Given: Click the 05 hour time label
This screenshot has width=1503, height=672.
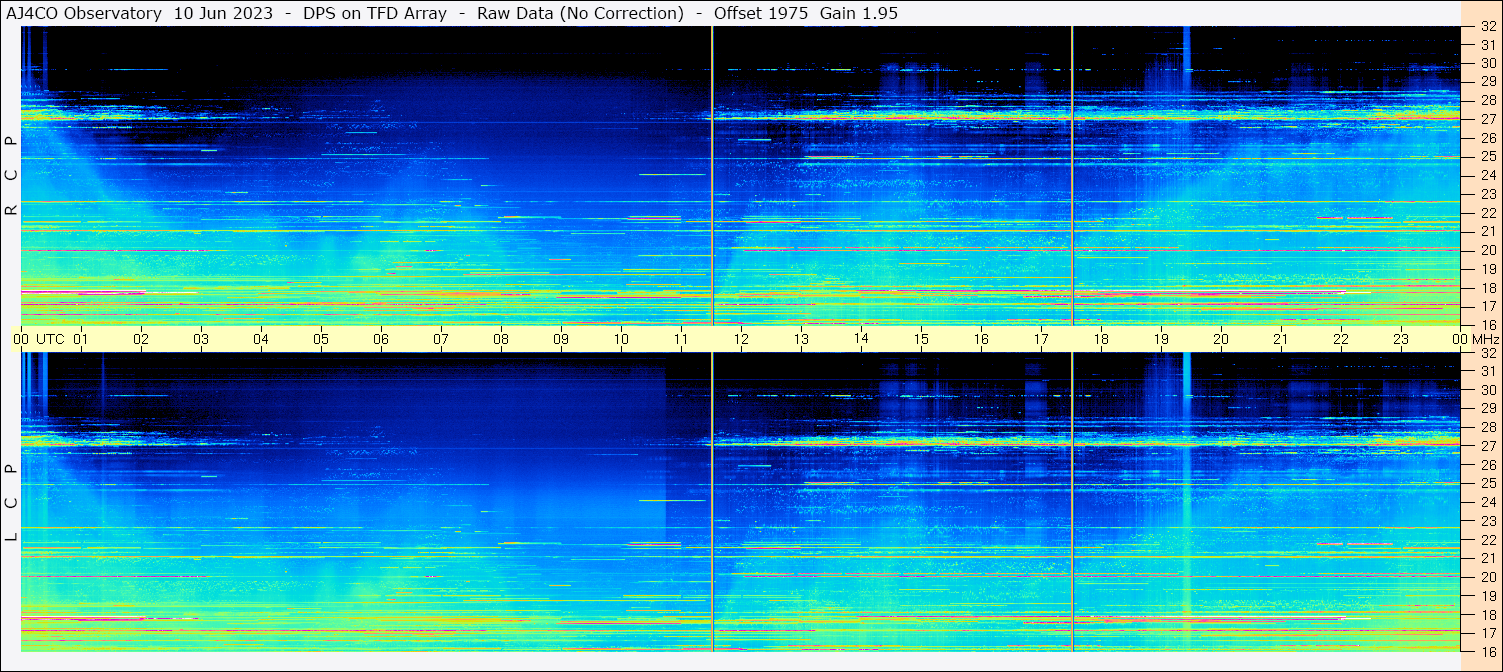Looking at the screenshot, I should click(321, 339).
